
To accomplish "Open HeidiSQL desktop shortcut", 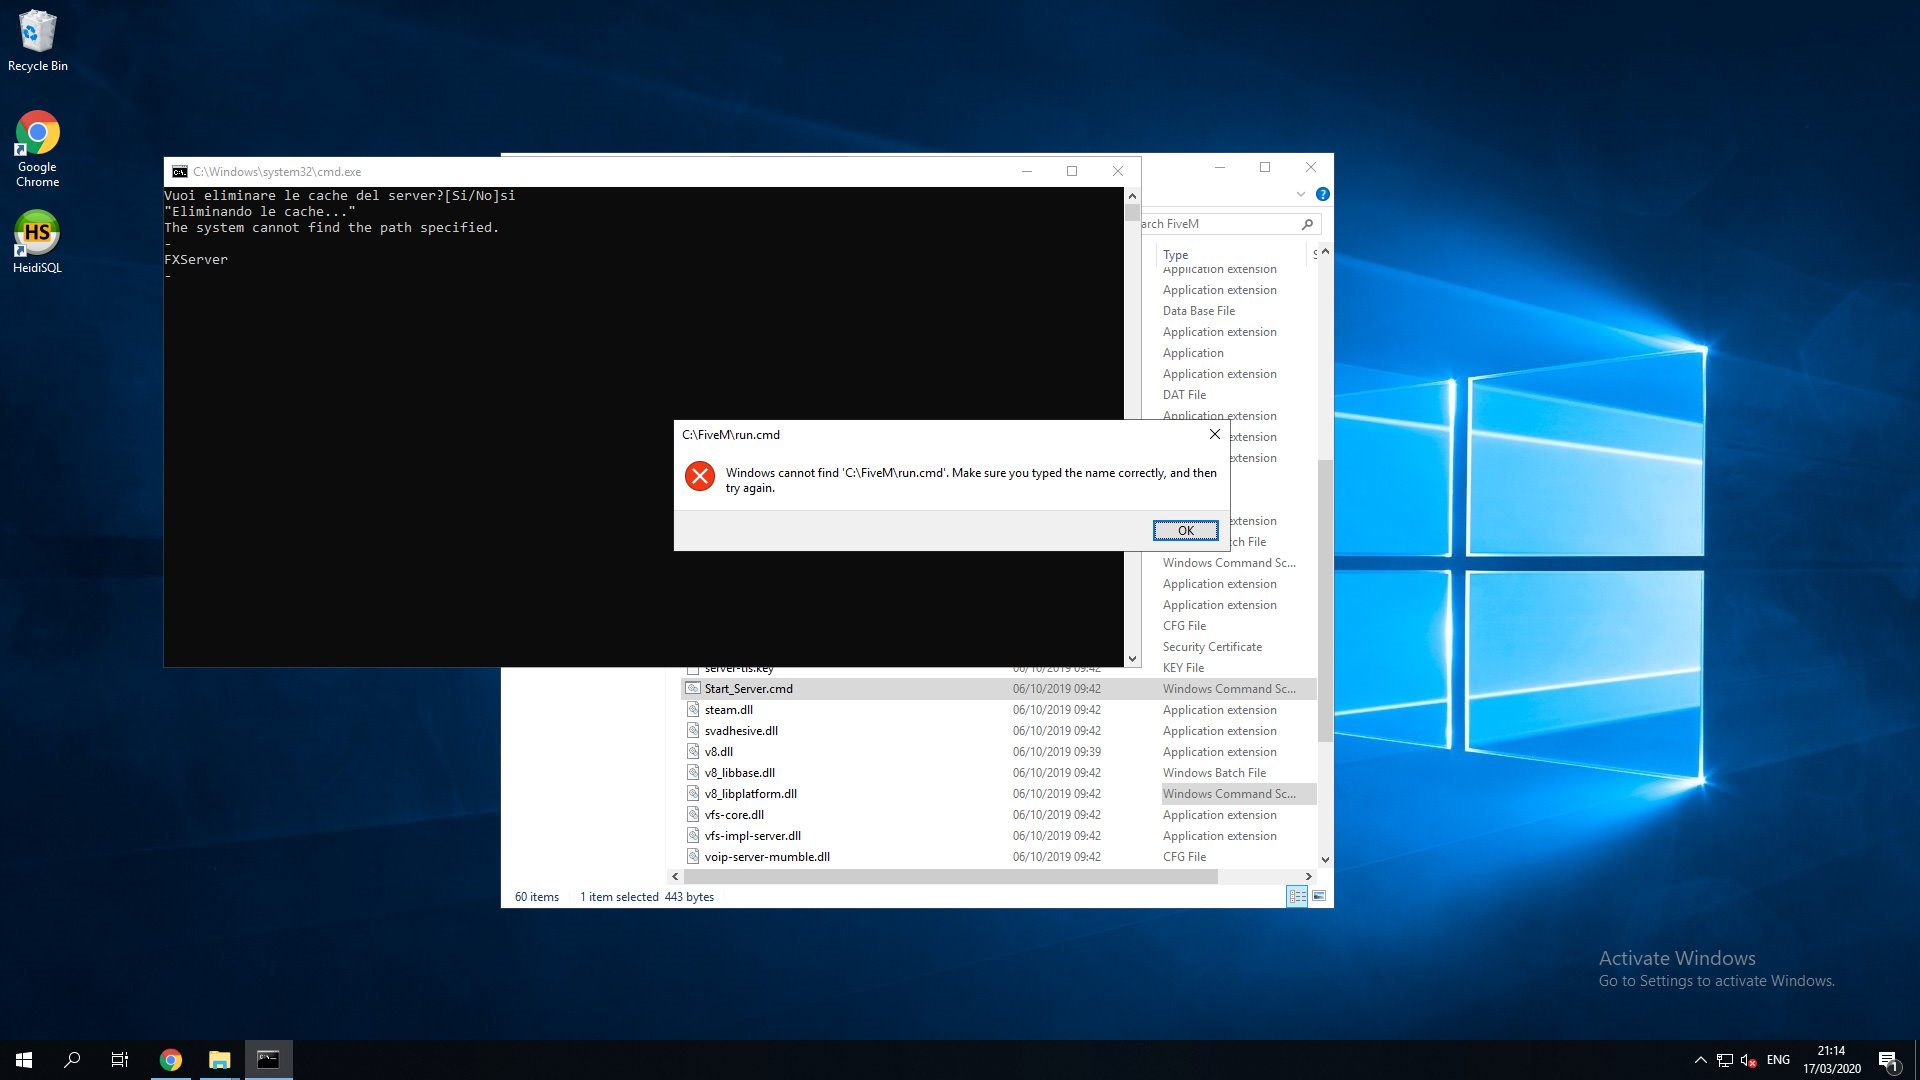I will point(38,242).
